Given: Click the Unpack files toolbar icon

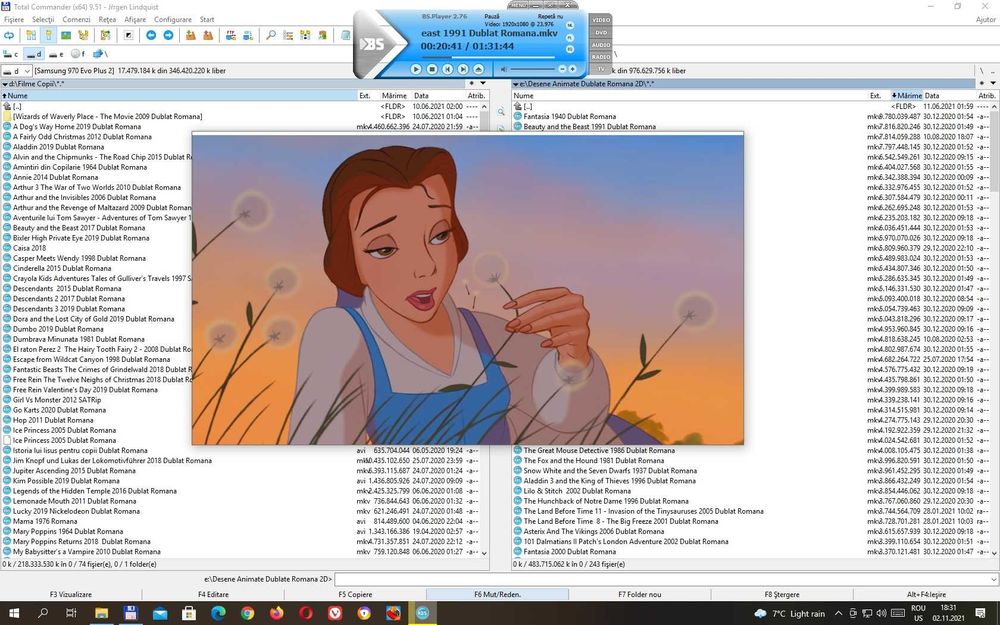Looking at the screenshot, I should [x=208, y=36].
